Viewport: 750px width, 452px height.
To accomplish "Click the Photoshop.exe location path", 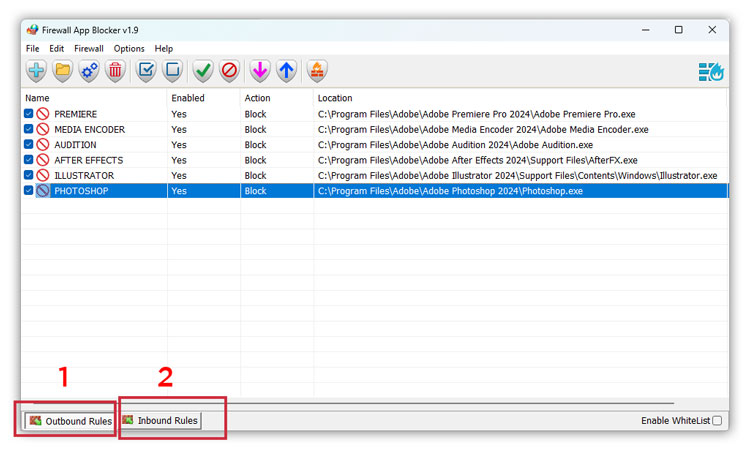I will click(x=450, y=190).
